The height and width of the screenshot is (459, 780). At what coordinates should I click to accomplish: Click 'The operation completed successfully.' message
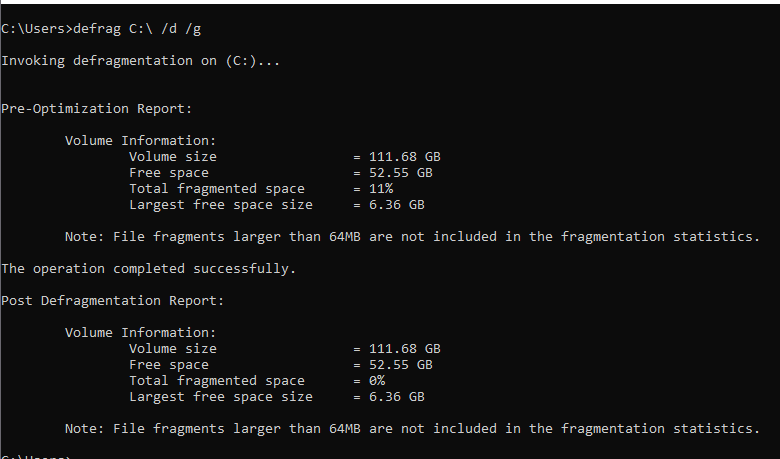(148, 269)
